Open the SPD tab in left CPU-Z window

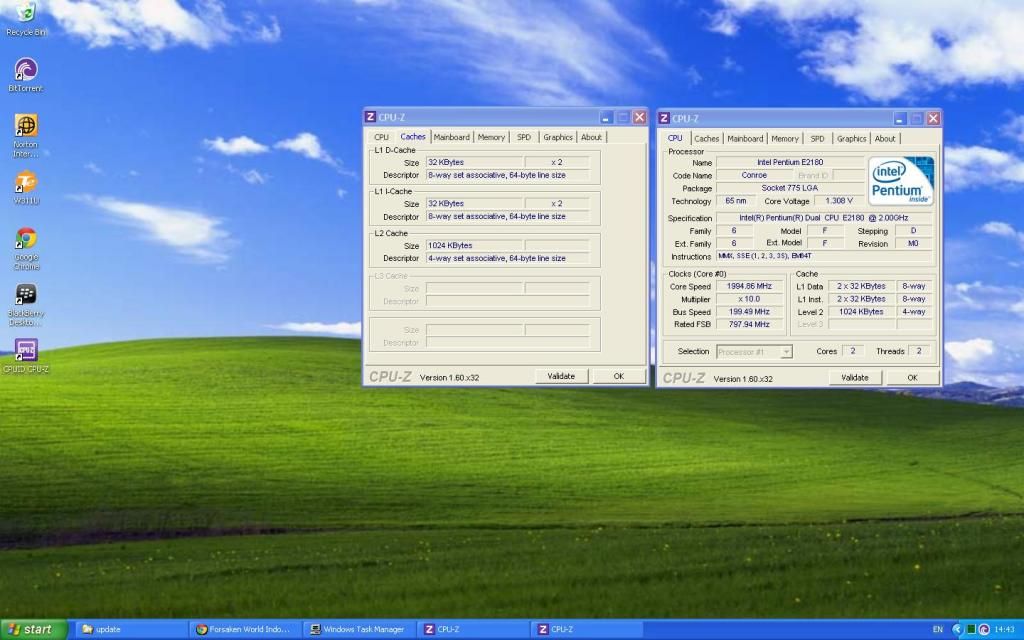tap(524, 137)
